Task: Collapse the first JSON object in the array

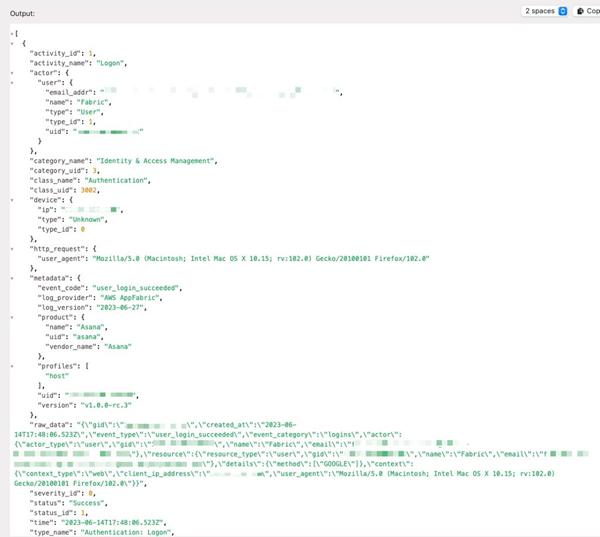Action: 10,44
